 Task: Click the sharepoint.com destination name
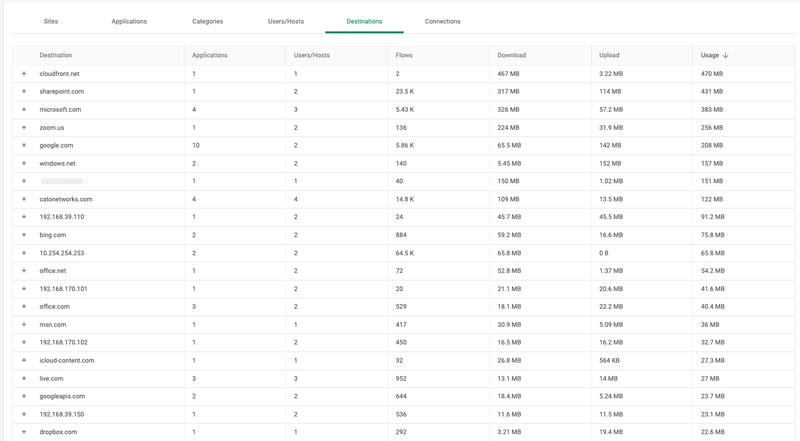[x=62, y=91]
